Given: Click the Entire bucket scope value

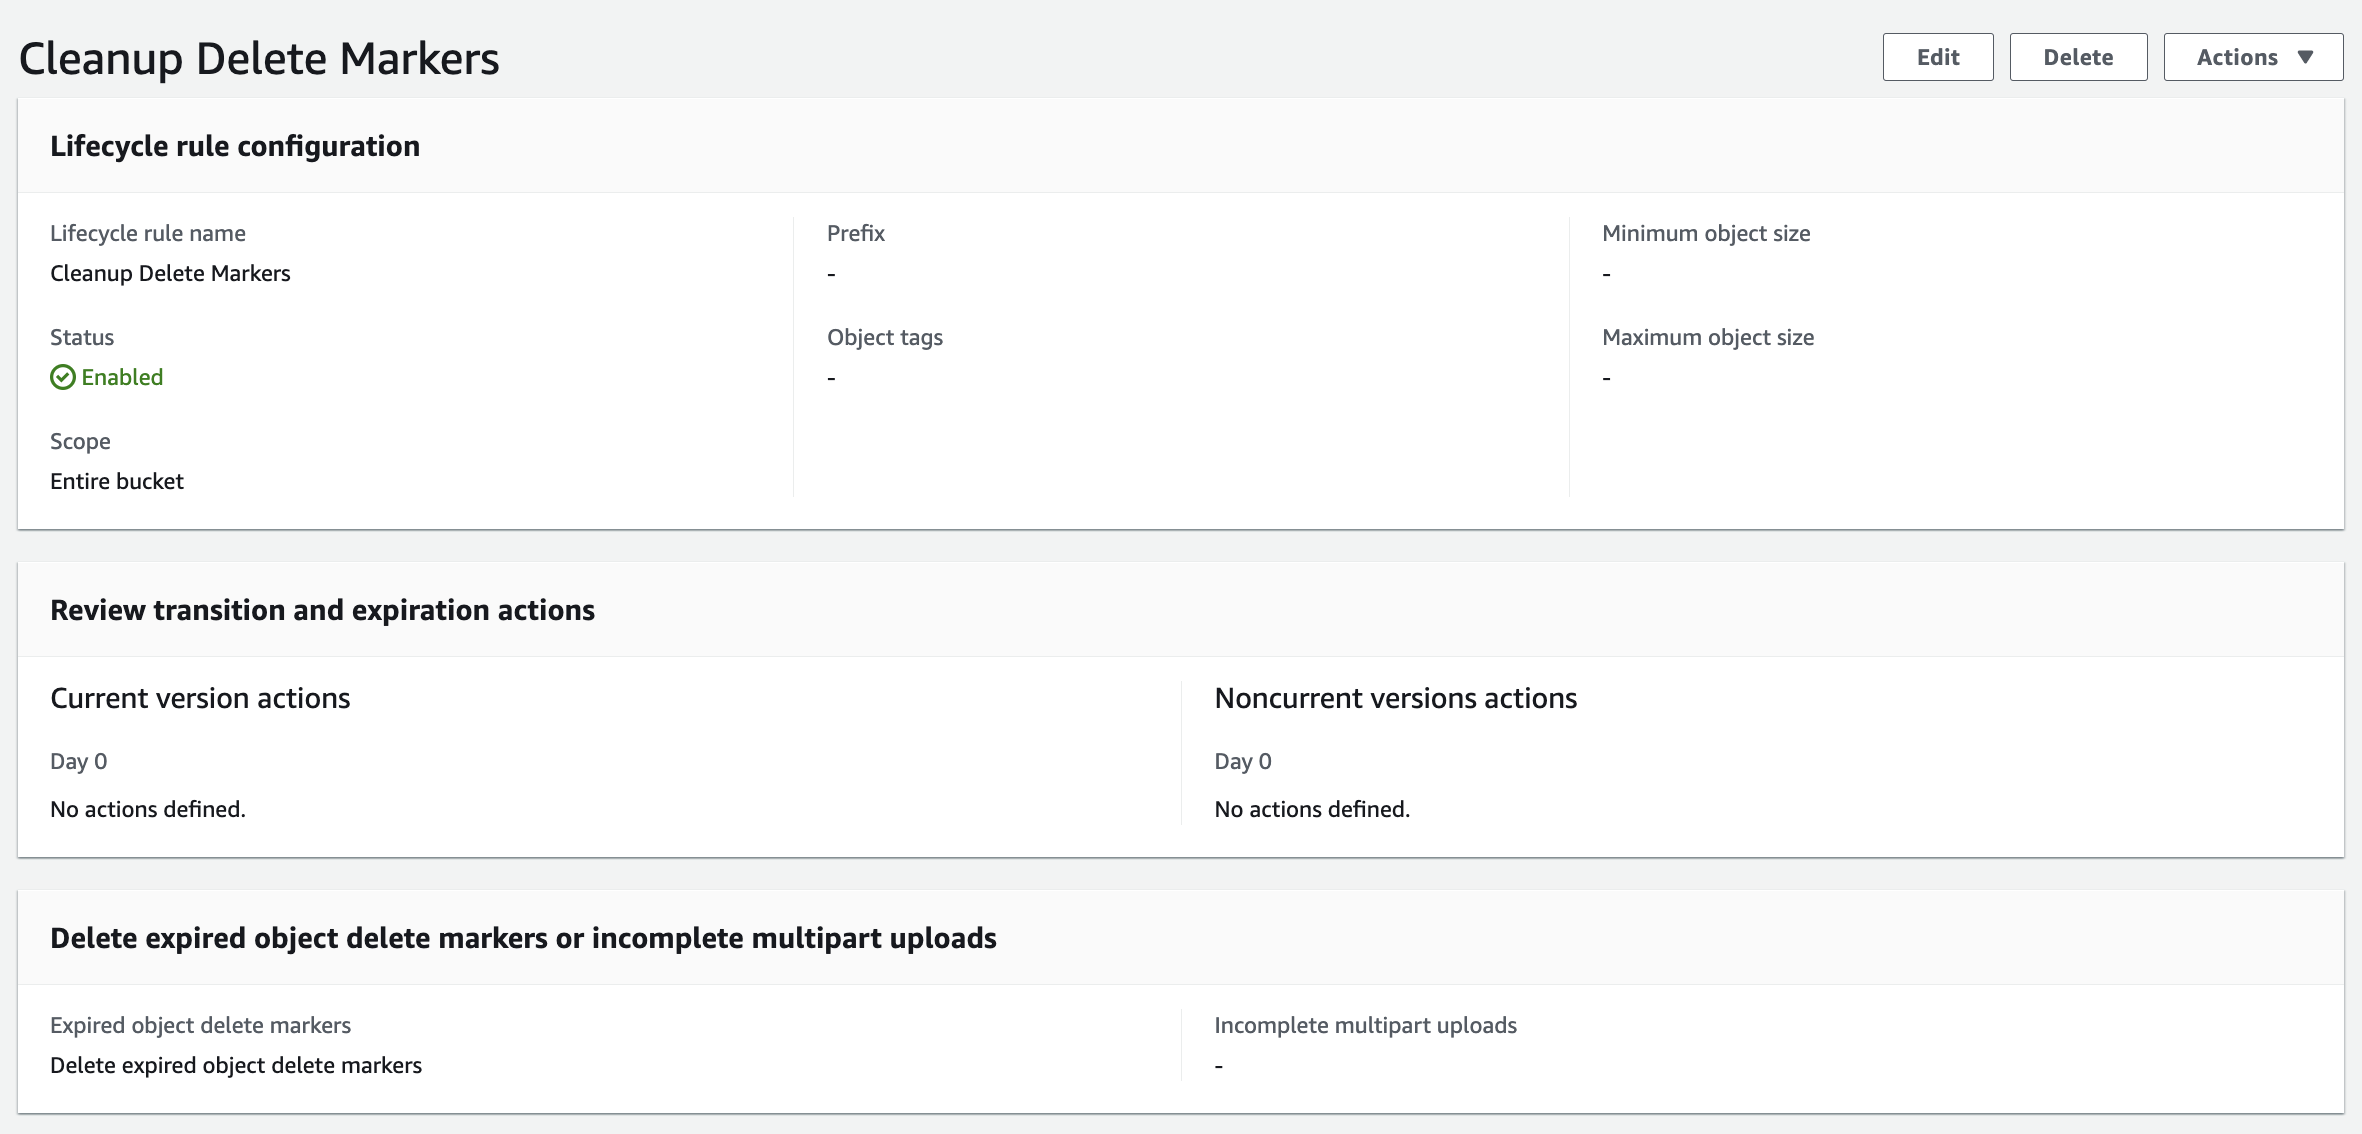Looking at the screenshot, I should [x=117, y=481].
